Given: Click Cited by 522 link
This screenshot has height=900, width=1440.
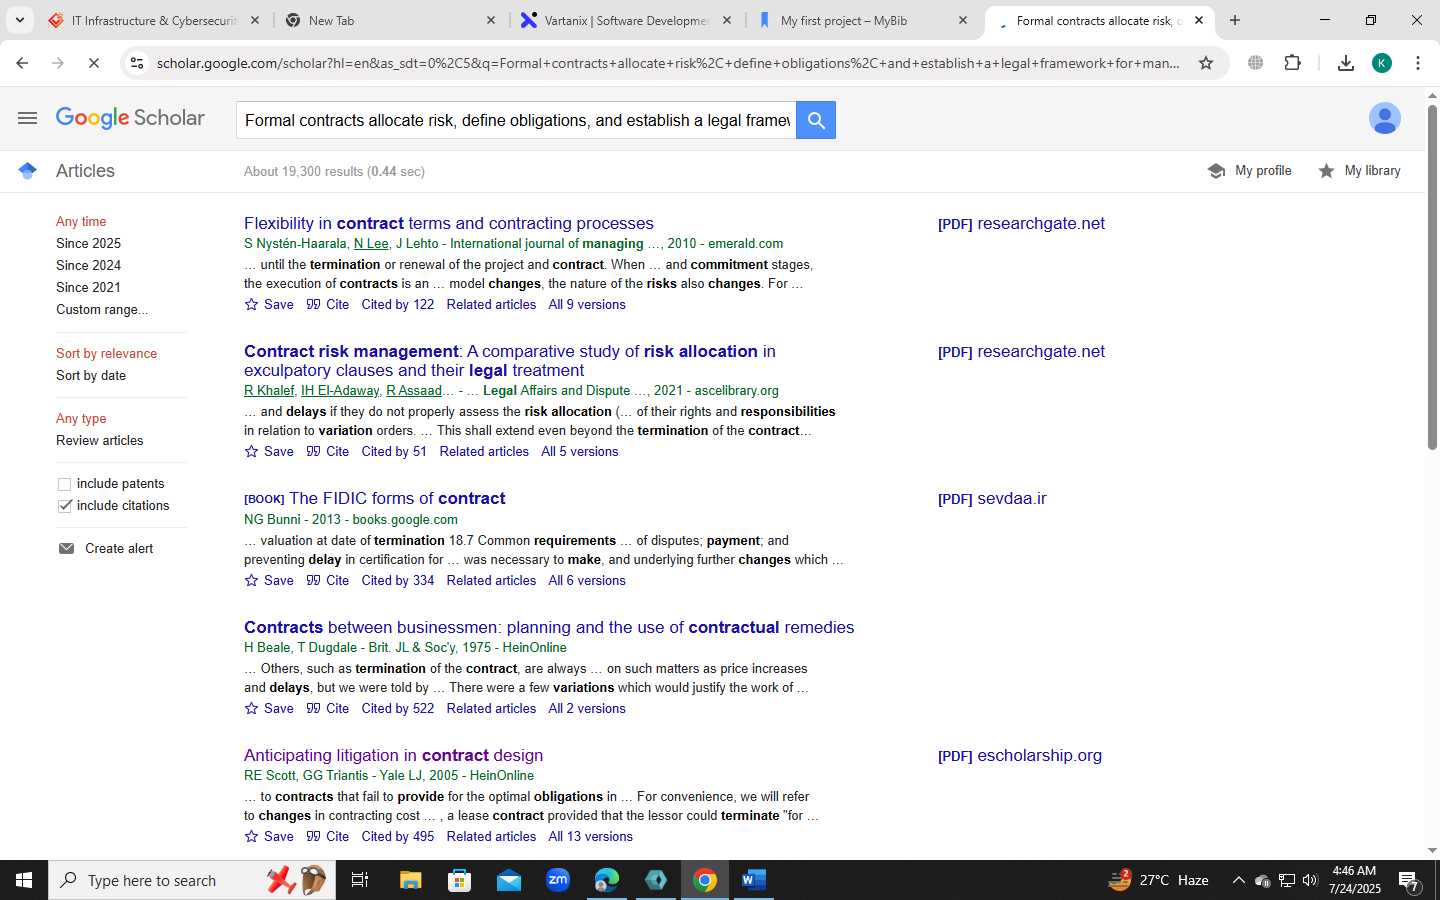Looking at the screenshot, I should tap(397, 708).
